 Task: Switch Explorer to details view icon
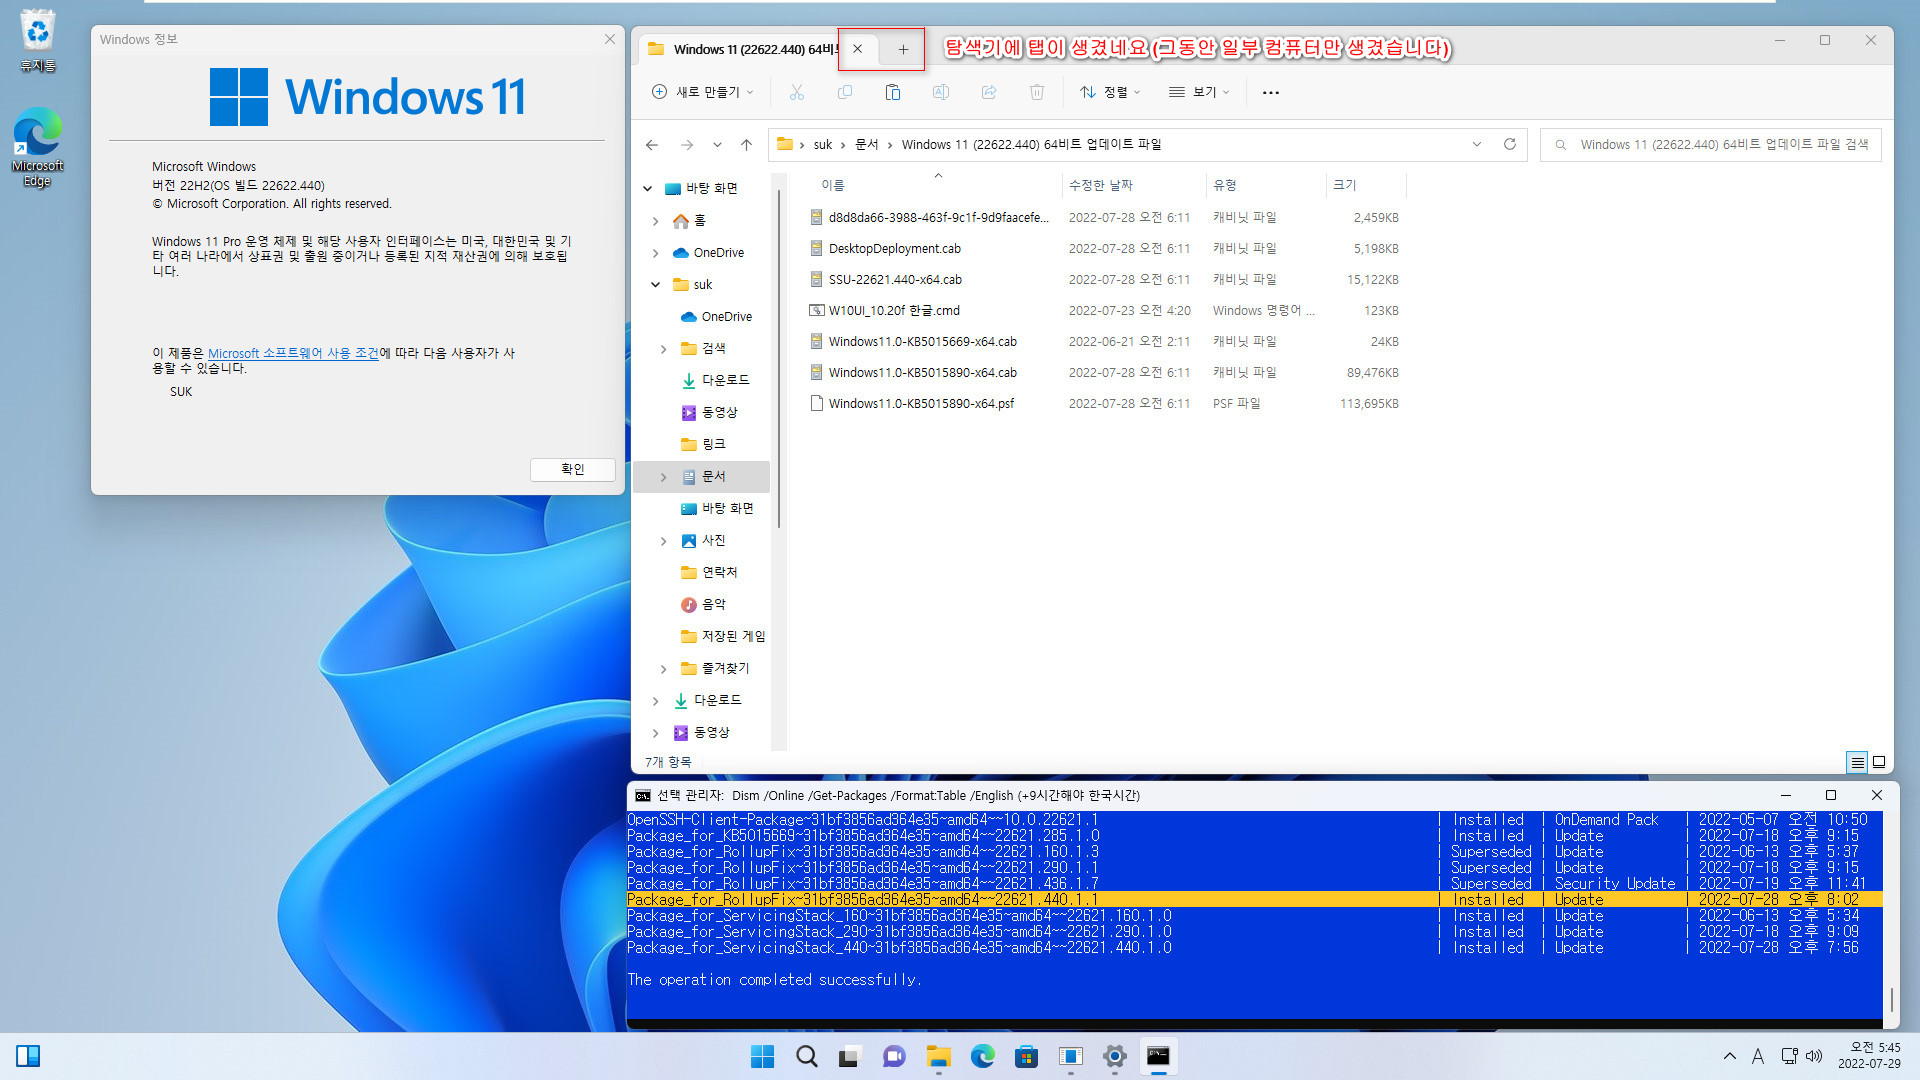tap(1857, 762)
